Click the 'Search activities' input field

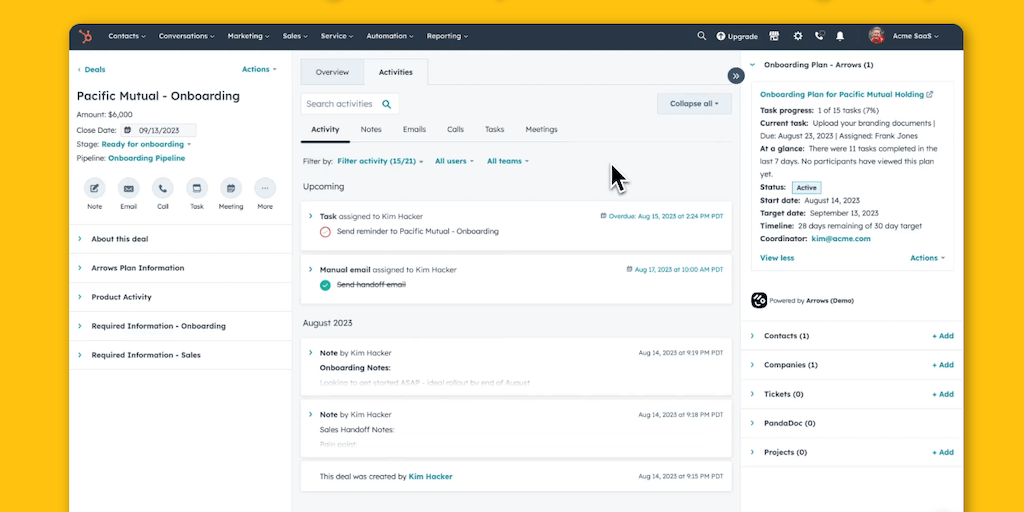tap(340, 104)
